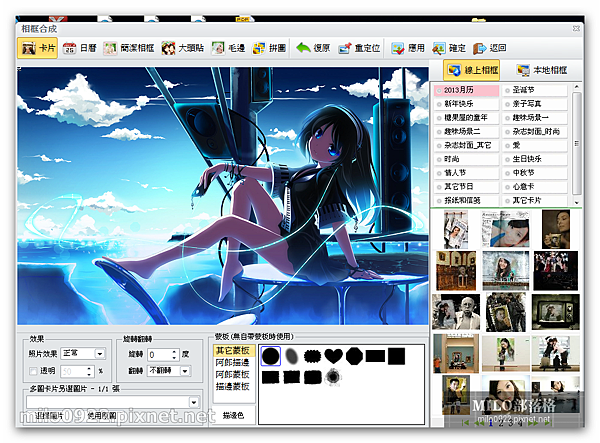Open the 照片效果 photo effect dropdown

click(100, 354)
